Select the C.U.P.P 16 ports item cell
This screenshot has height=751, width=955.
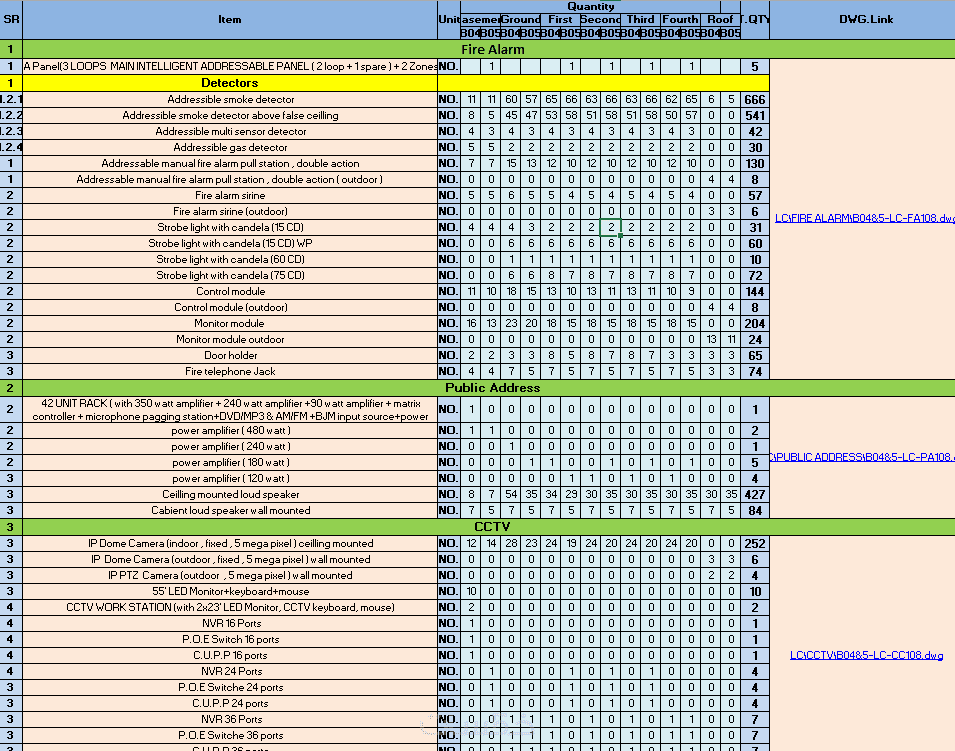tap(230, 655)
